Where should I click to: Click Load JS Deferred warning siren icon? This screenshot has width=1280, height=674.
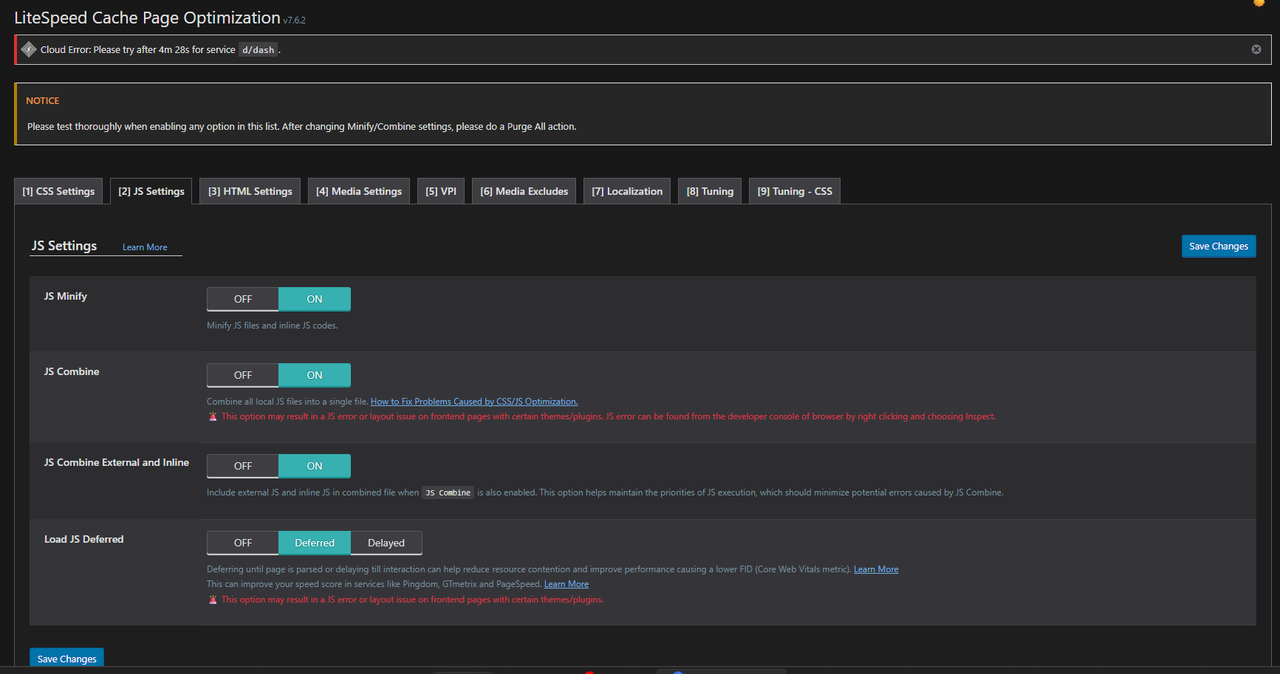click(x=213, y=600)
